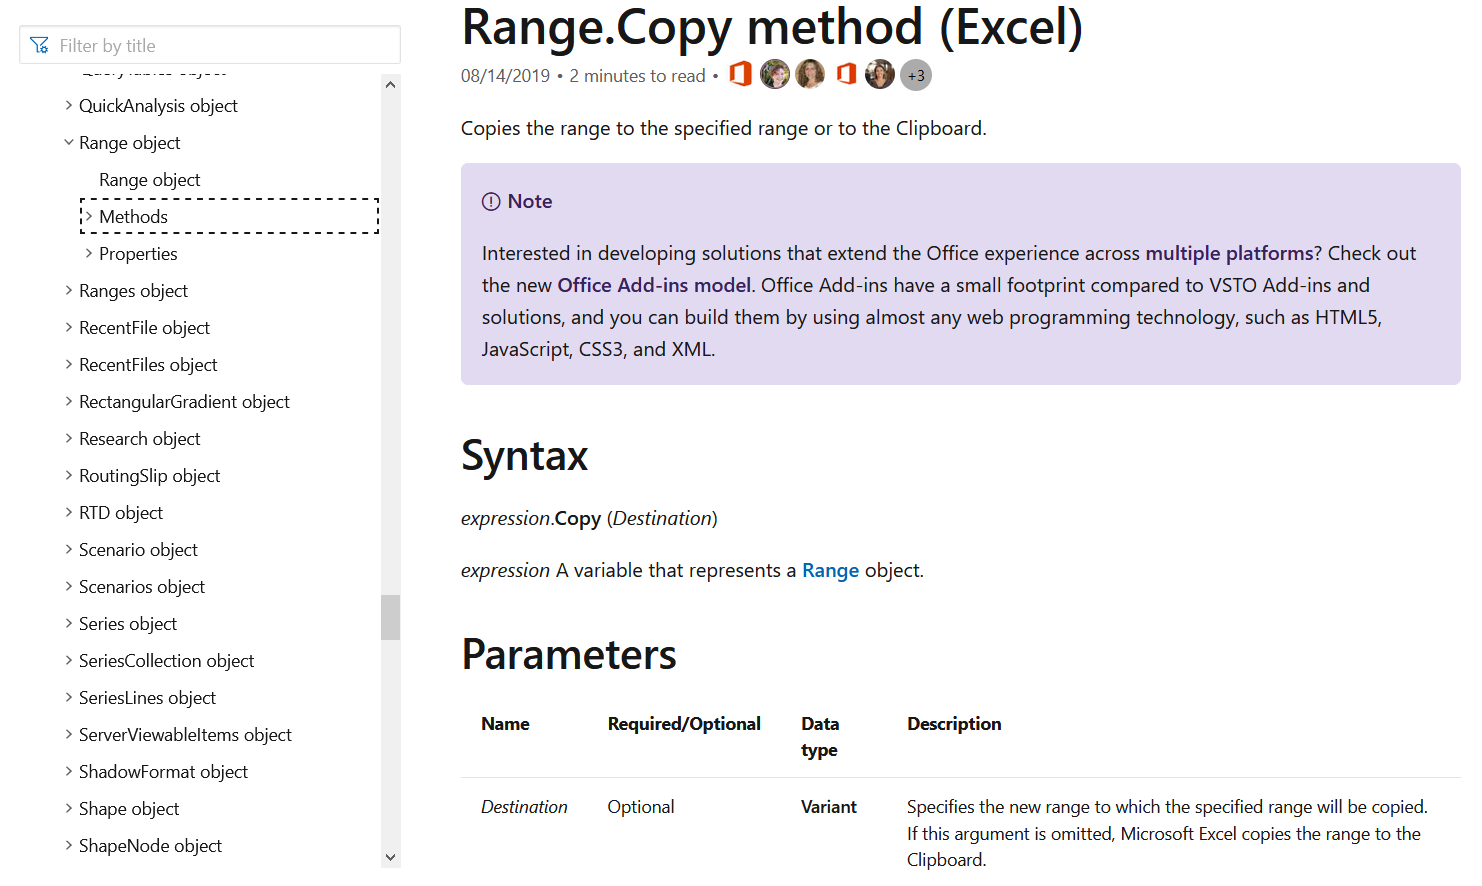This screenshot has height=886, width=1482.
Task: Follow the multiple platforms link
Action: click(x=1229, y=253)
